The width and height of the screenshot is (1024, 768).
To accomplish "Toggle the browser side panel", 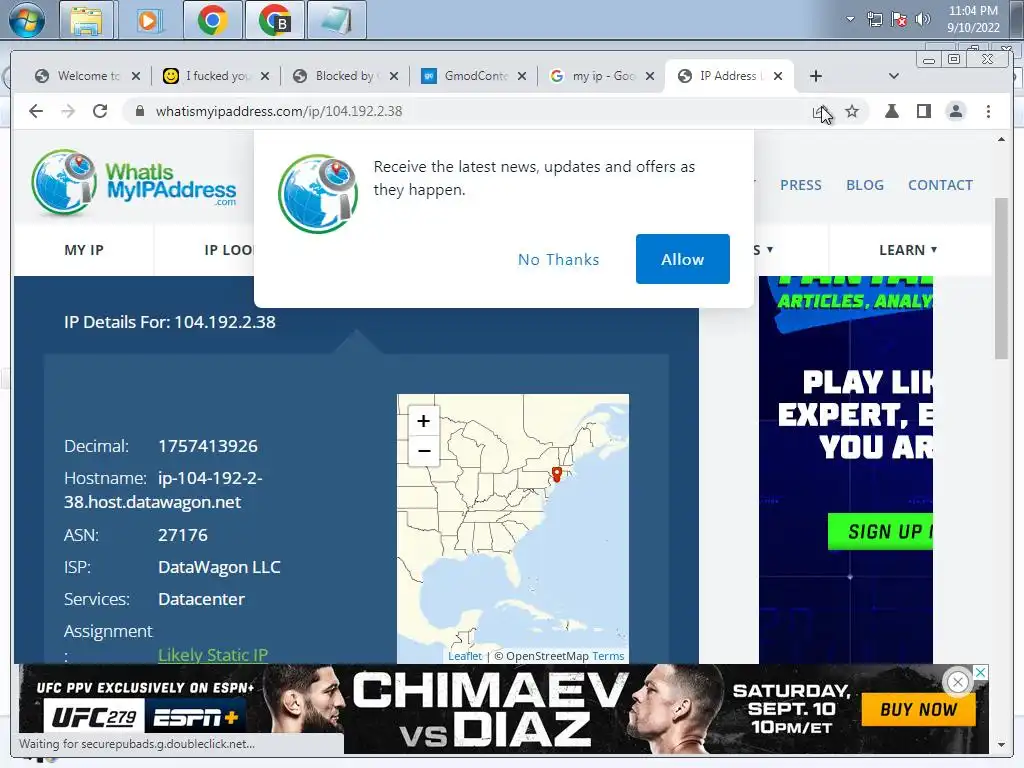I will [x=923, y=111].
